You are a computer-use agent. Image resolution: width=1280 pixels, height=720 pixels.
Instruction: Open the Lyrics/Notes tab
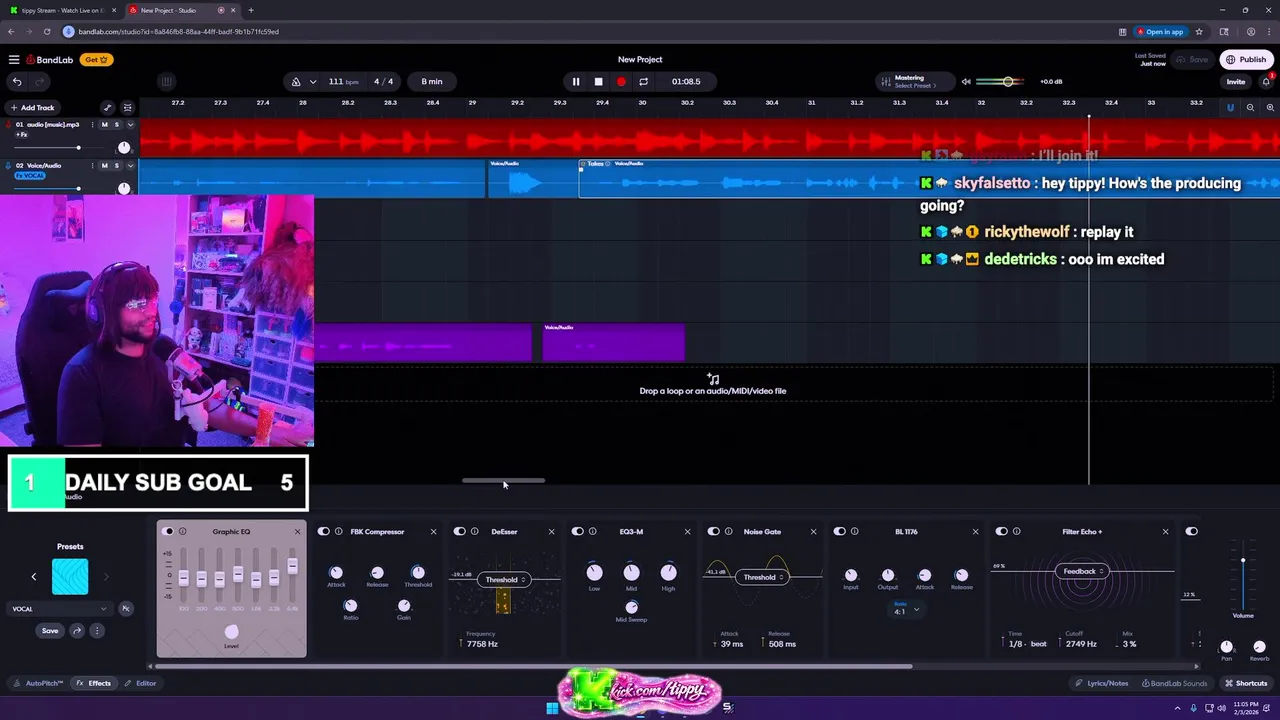[1101, 684]
